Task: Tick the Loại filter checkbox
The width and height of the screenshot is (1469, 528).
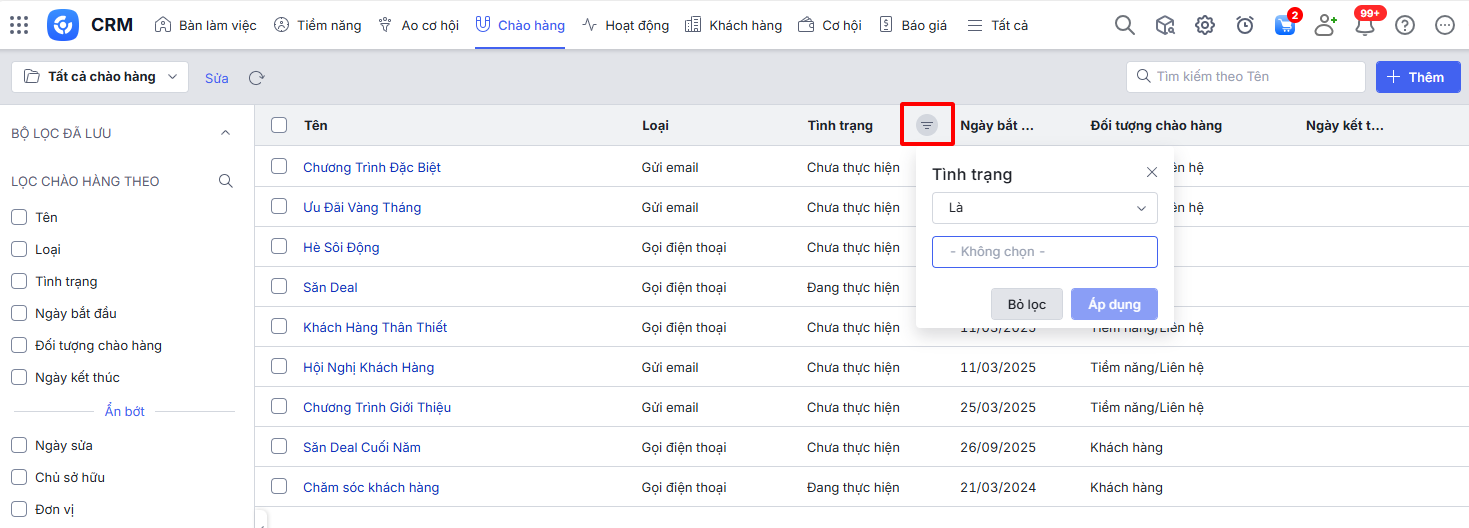Action: [x=19, y=249]
